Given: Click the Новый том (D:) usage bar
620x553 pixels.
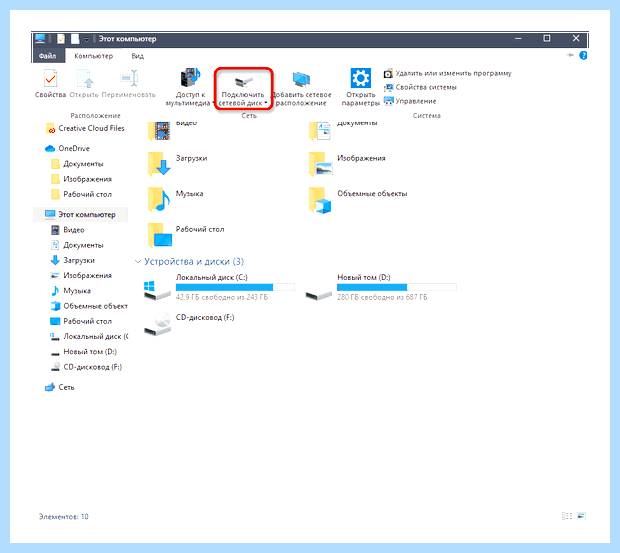Looking at the screenshot, I should click(x=397, y=287).
